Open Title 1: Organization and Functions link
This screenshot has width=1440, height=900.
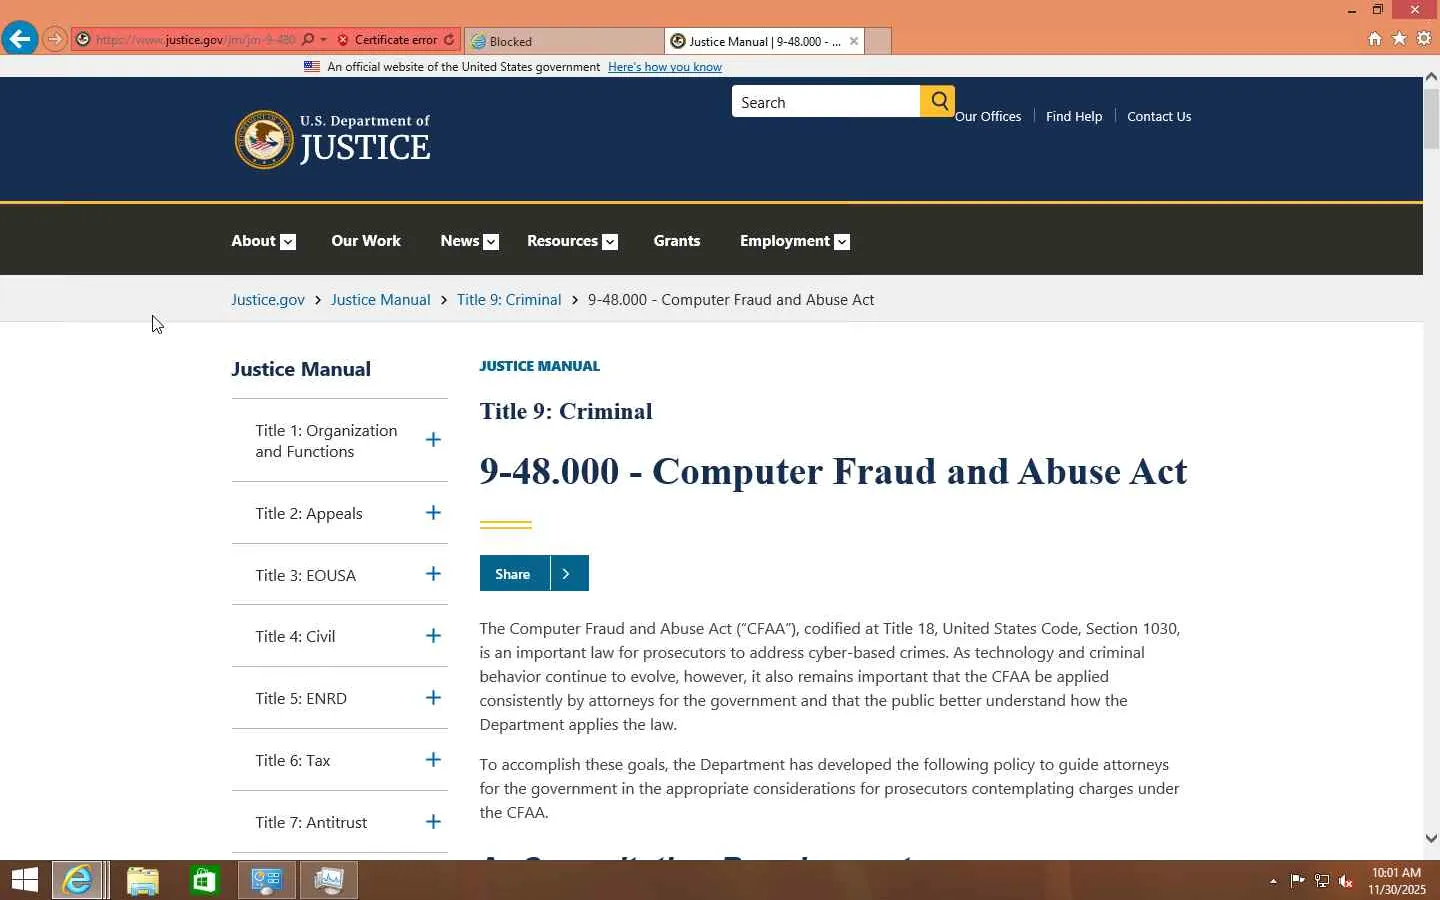[326, 441]
